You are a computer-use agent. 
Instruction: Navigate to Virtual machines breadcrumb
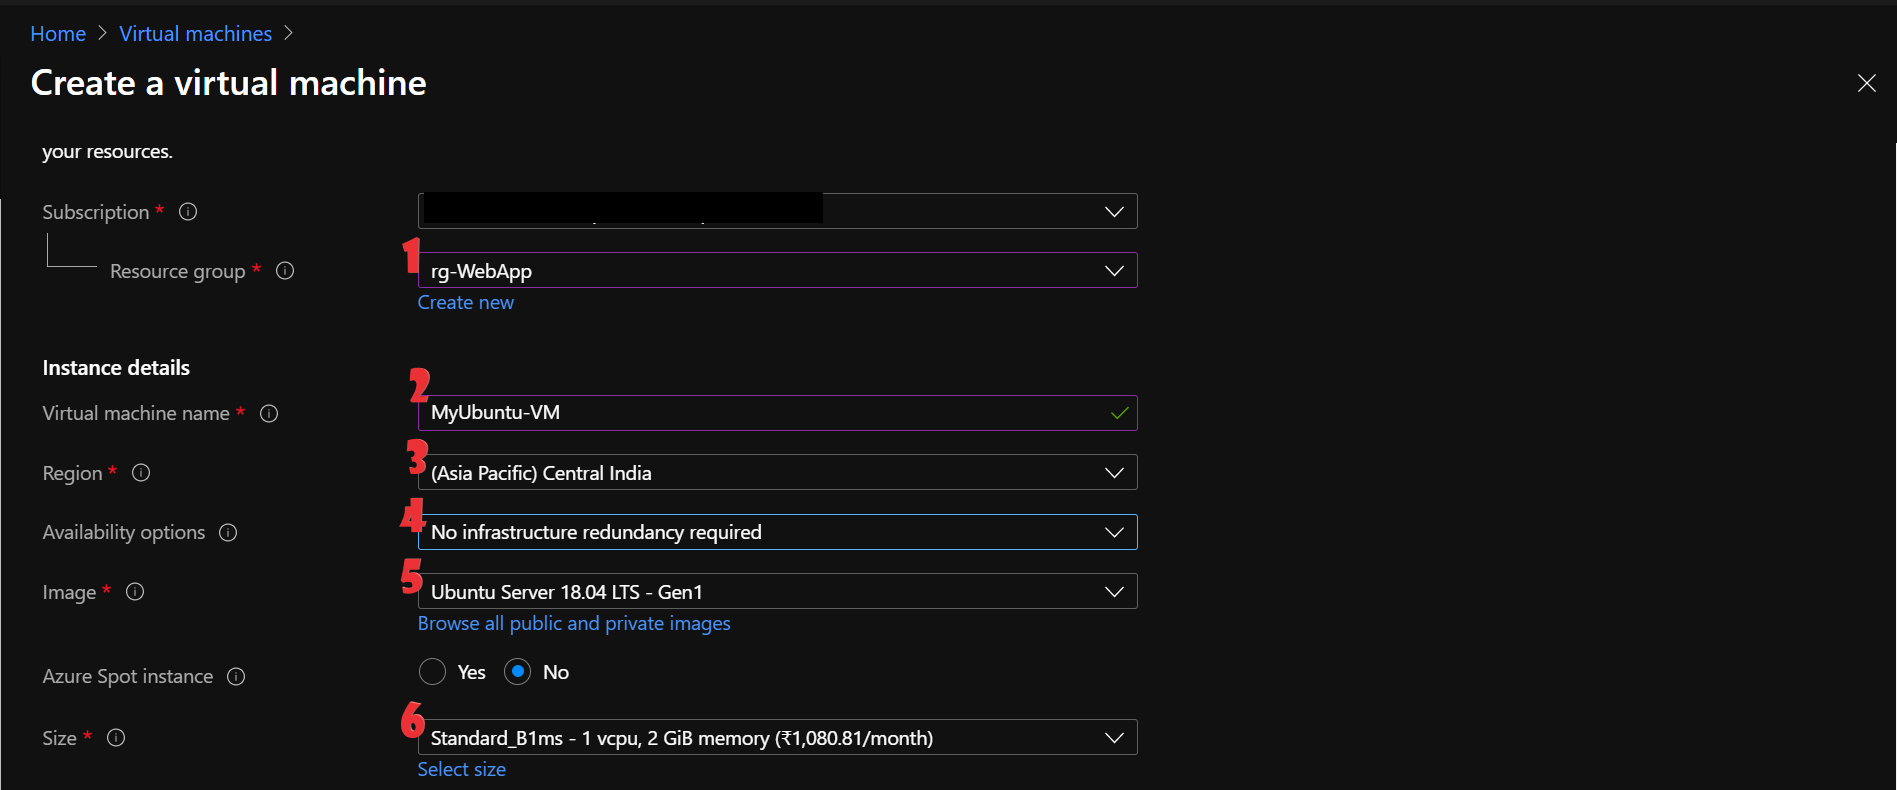click(x=195, y=34)
